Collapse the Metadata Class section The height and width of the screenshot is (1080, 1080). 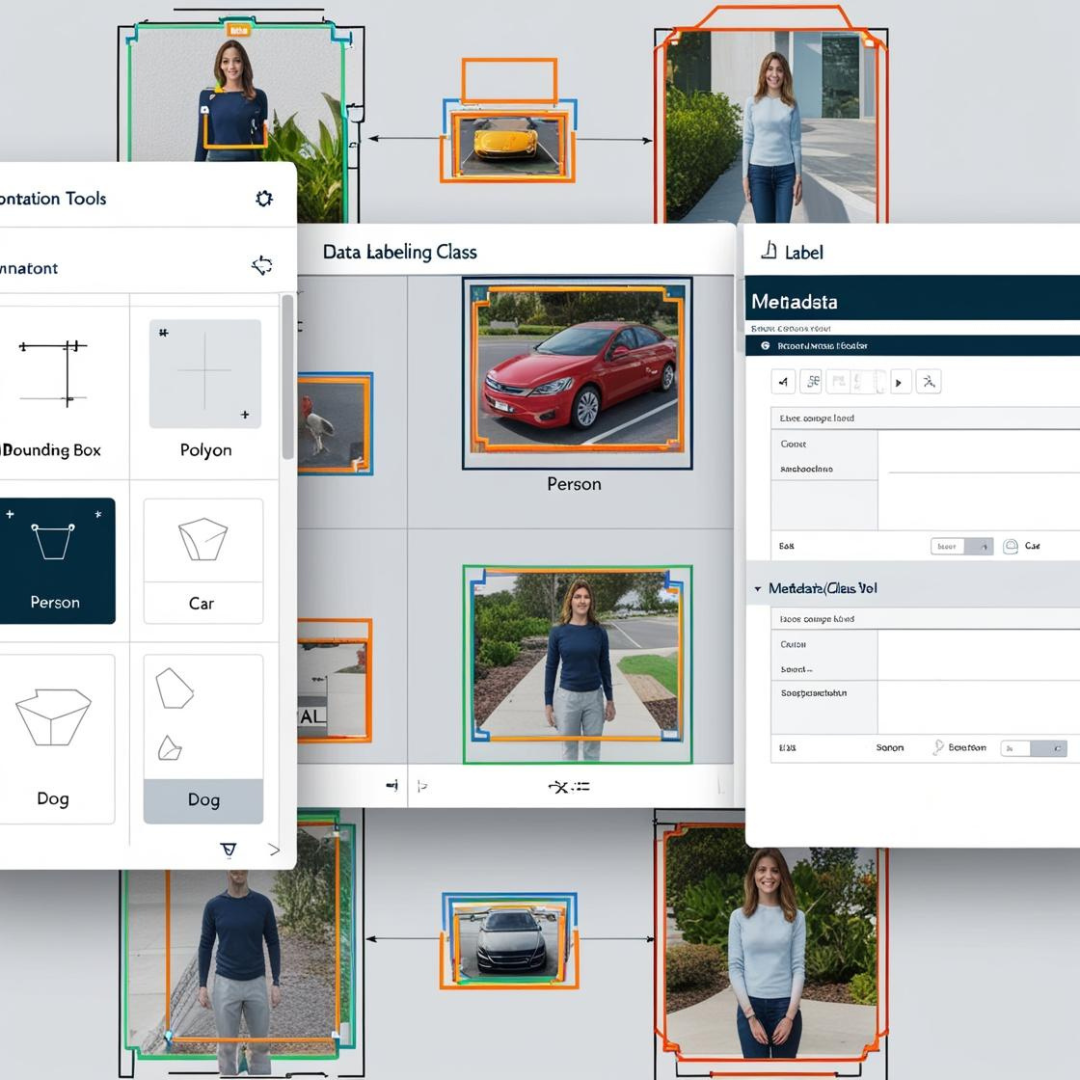coord(757,589)
